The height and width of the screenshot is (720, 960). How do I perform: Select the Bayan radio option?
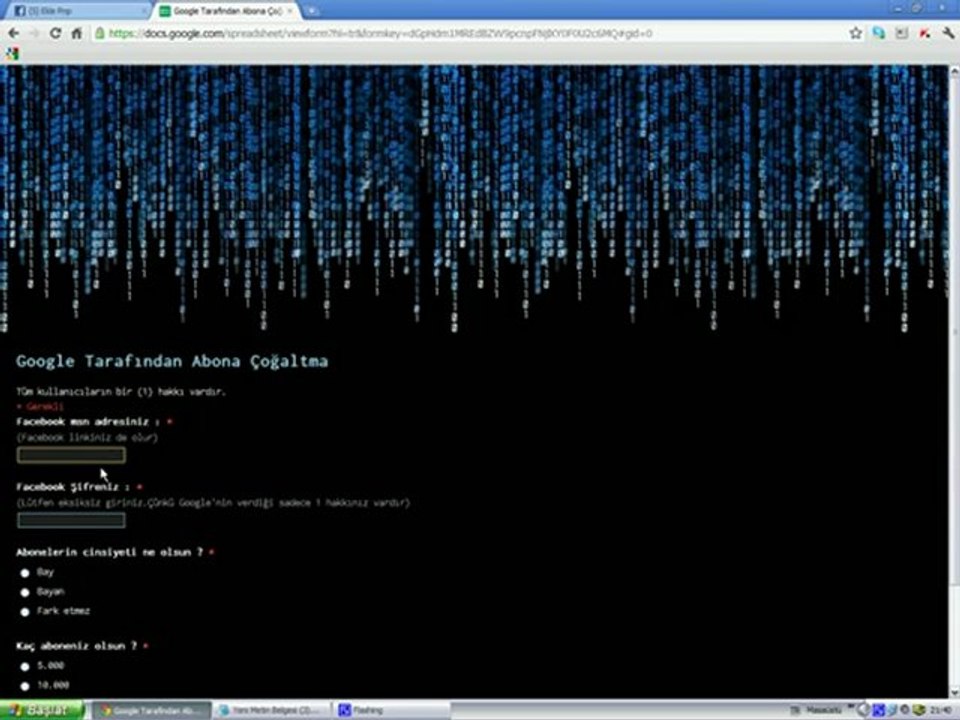click(24, 592)
